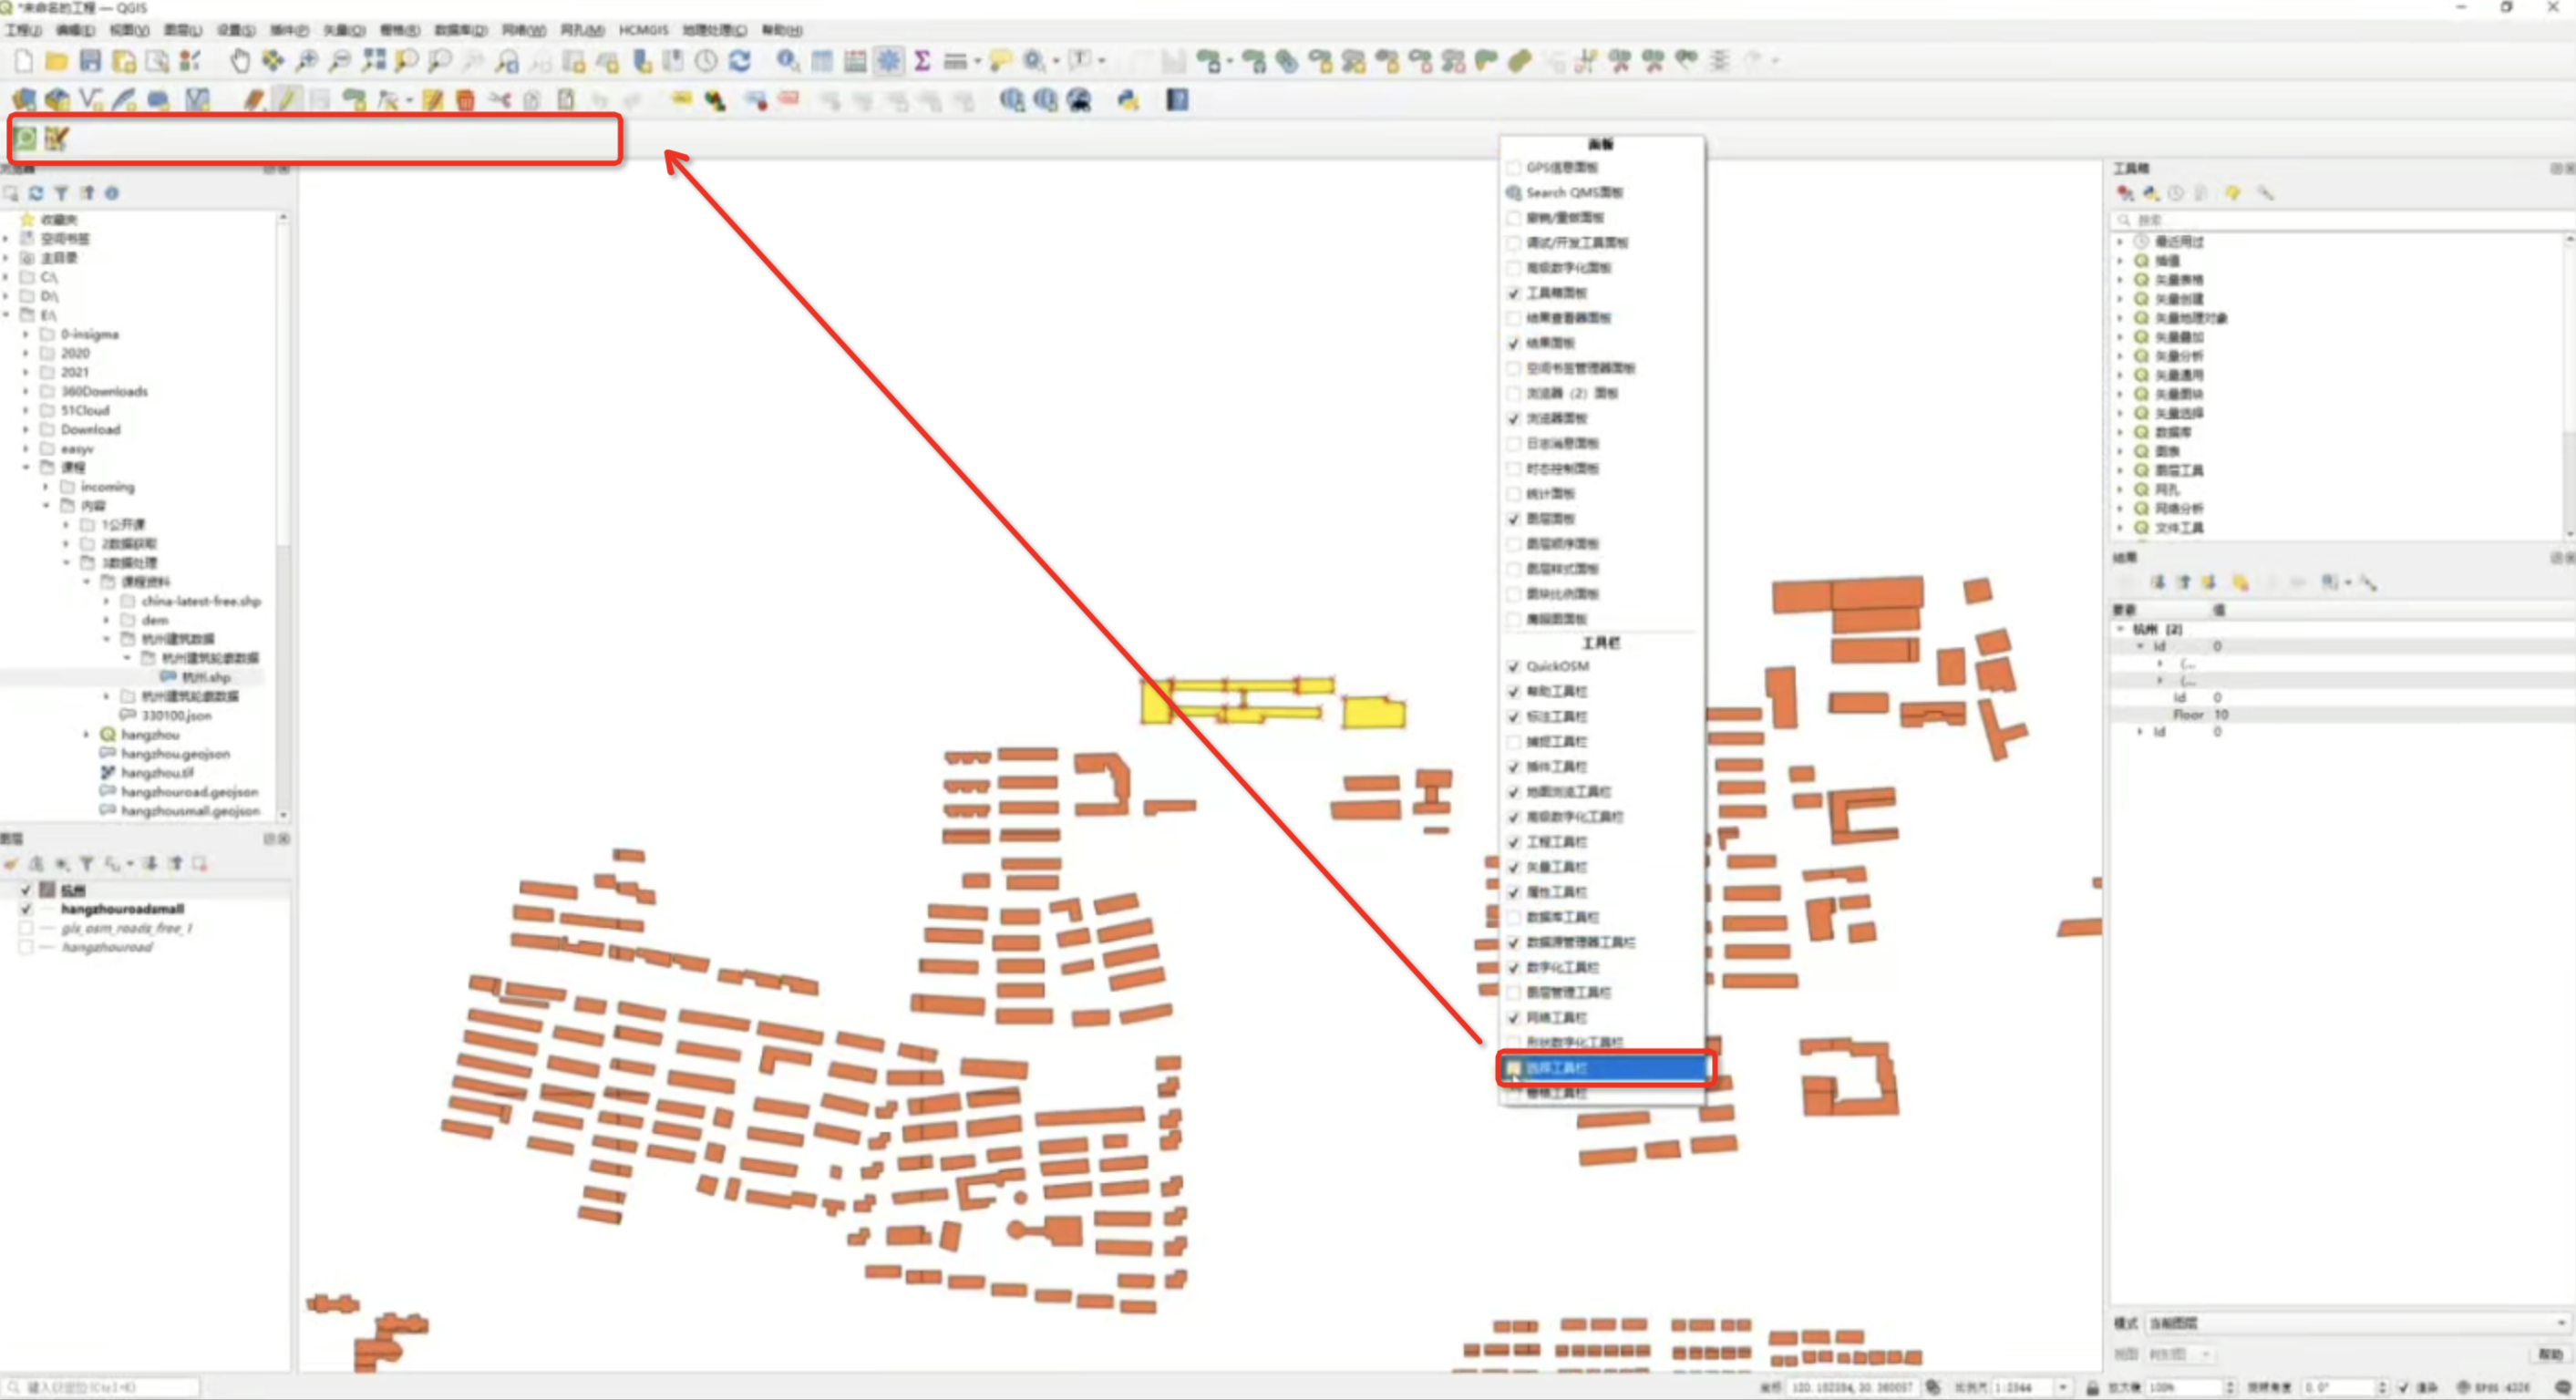Expand the Download folder in browser
2576x1400 pixels.
27,430
